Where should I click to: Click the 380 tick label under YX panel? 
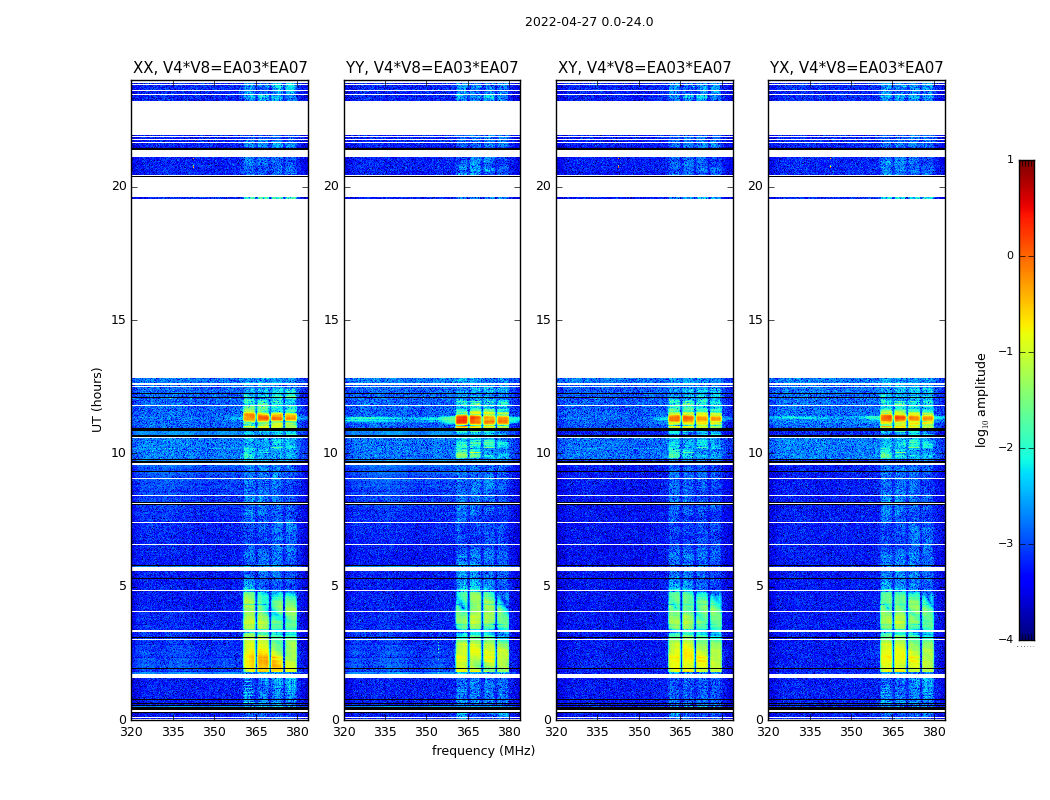(934, 733)
